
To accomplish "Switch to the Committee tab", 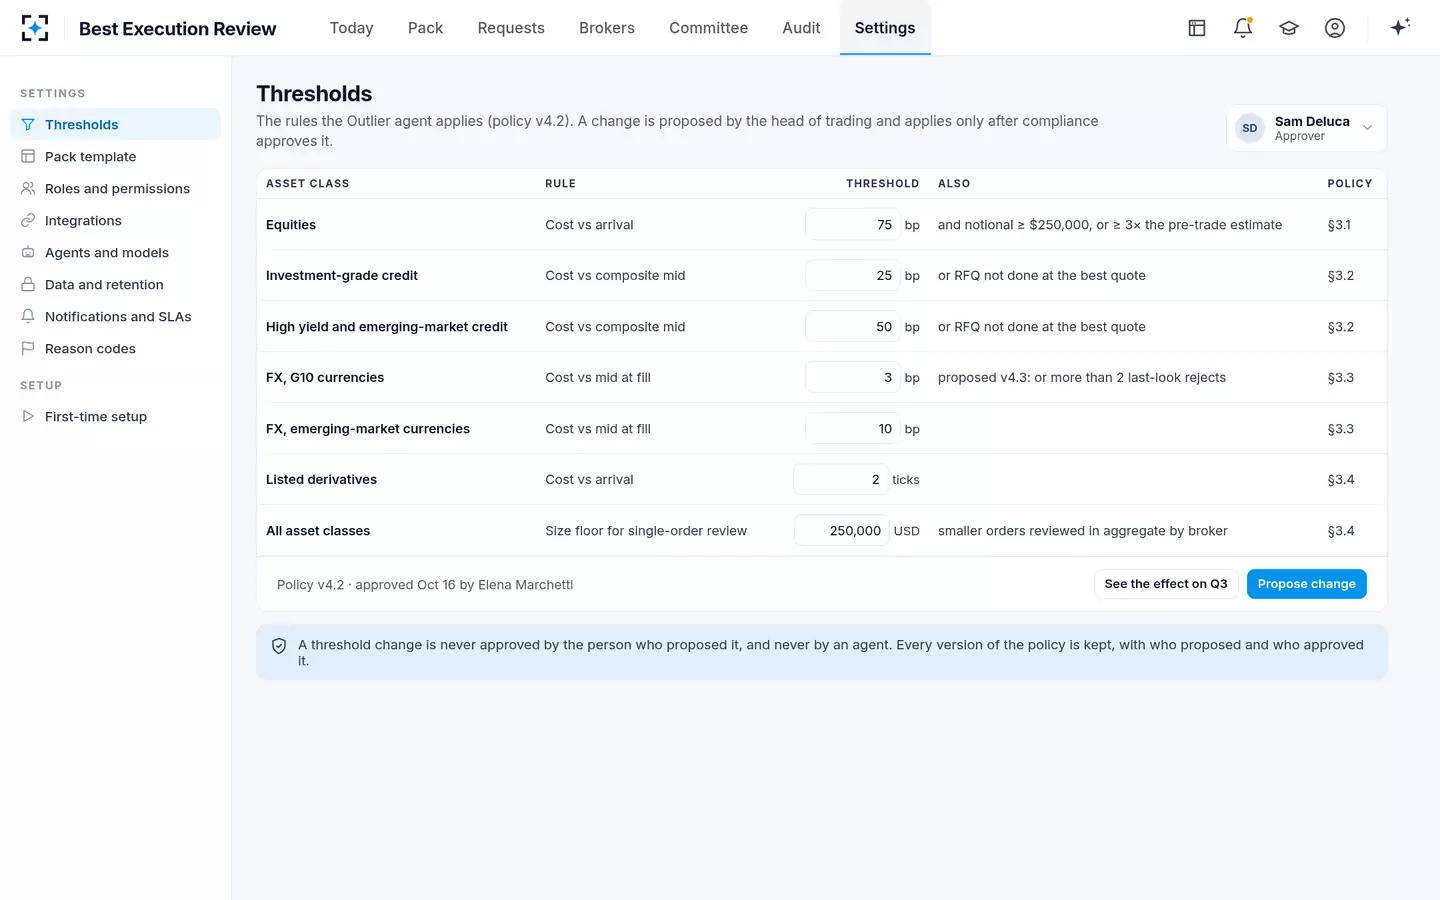I will click(x=708, y=28).
